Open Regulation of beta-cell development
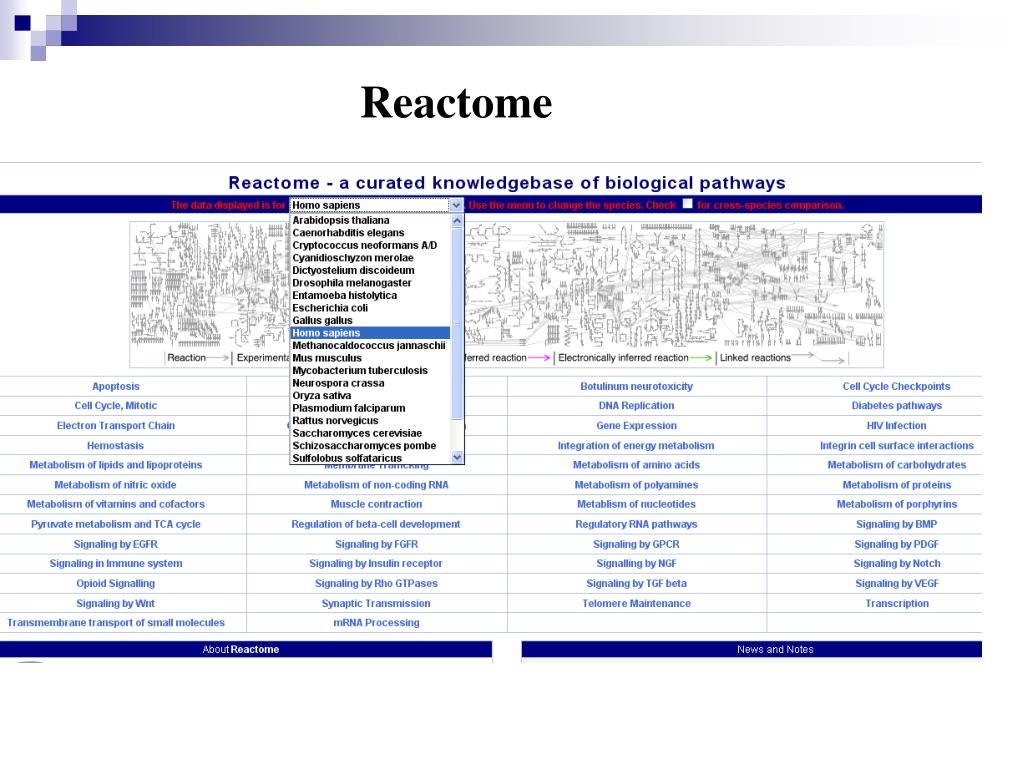The image size is (1024, 768). tap(376, 524)
